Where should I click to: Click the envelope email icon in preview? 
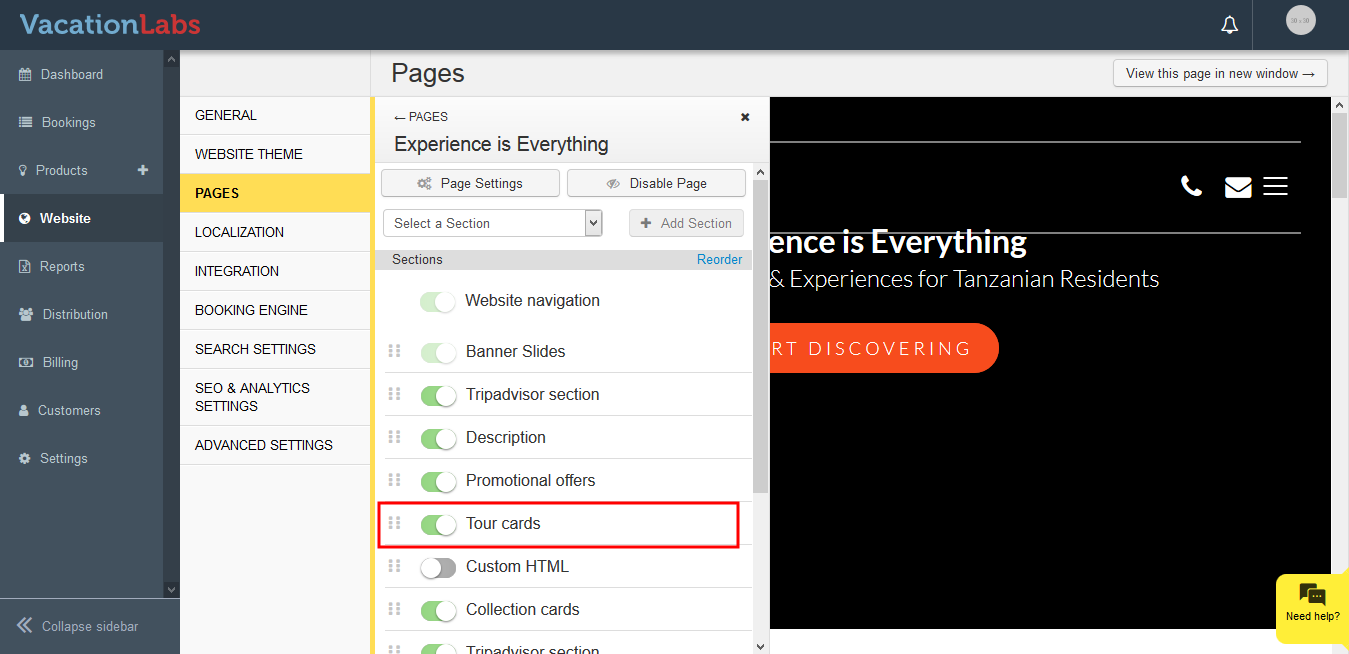pyautogui.click(x=1238, y=187)
